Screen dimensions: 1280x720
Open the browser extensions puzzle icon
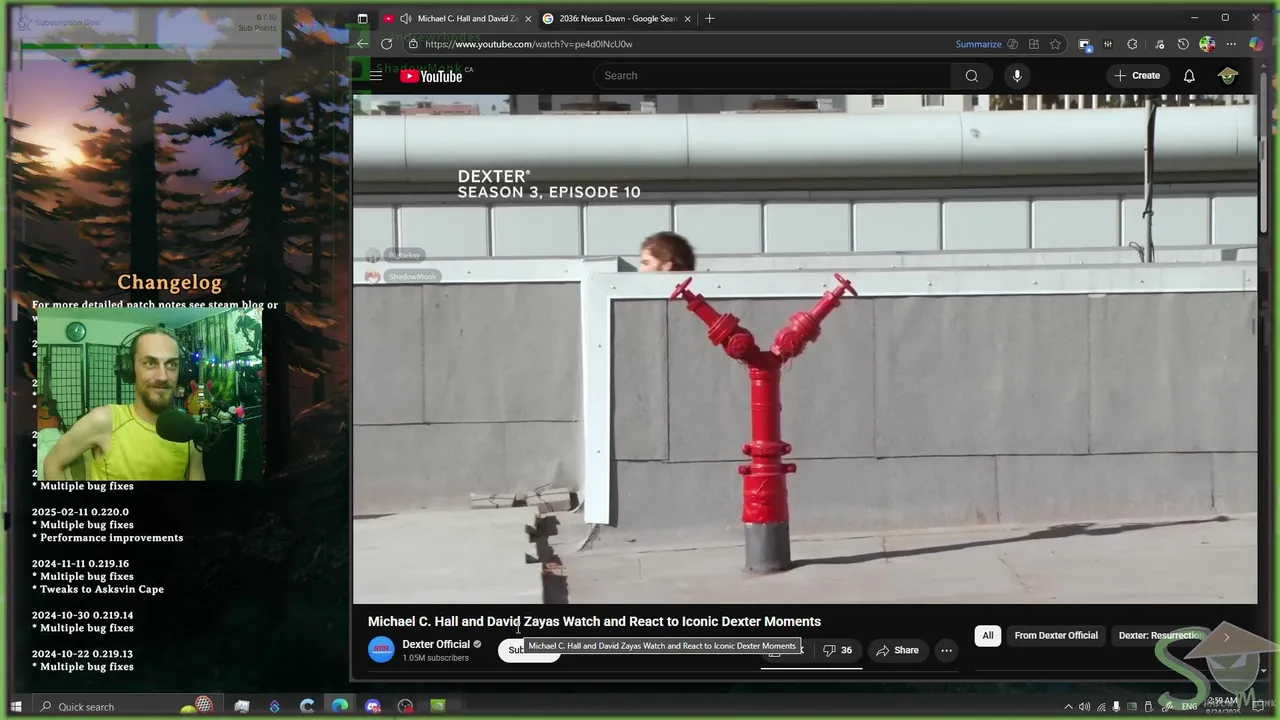[x=1132, y=44]
